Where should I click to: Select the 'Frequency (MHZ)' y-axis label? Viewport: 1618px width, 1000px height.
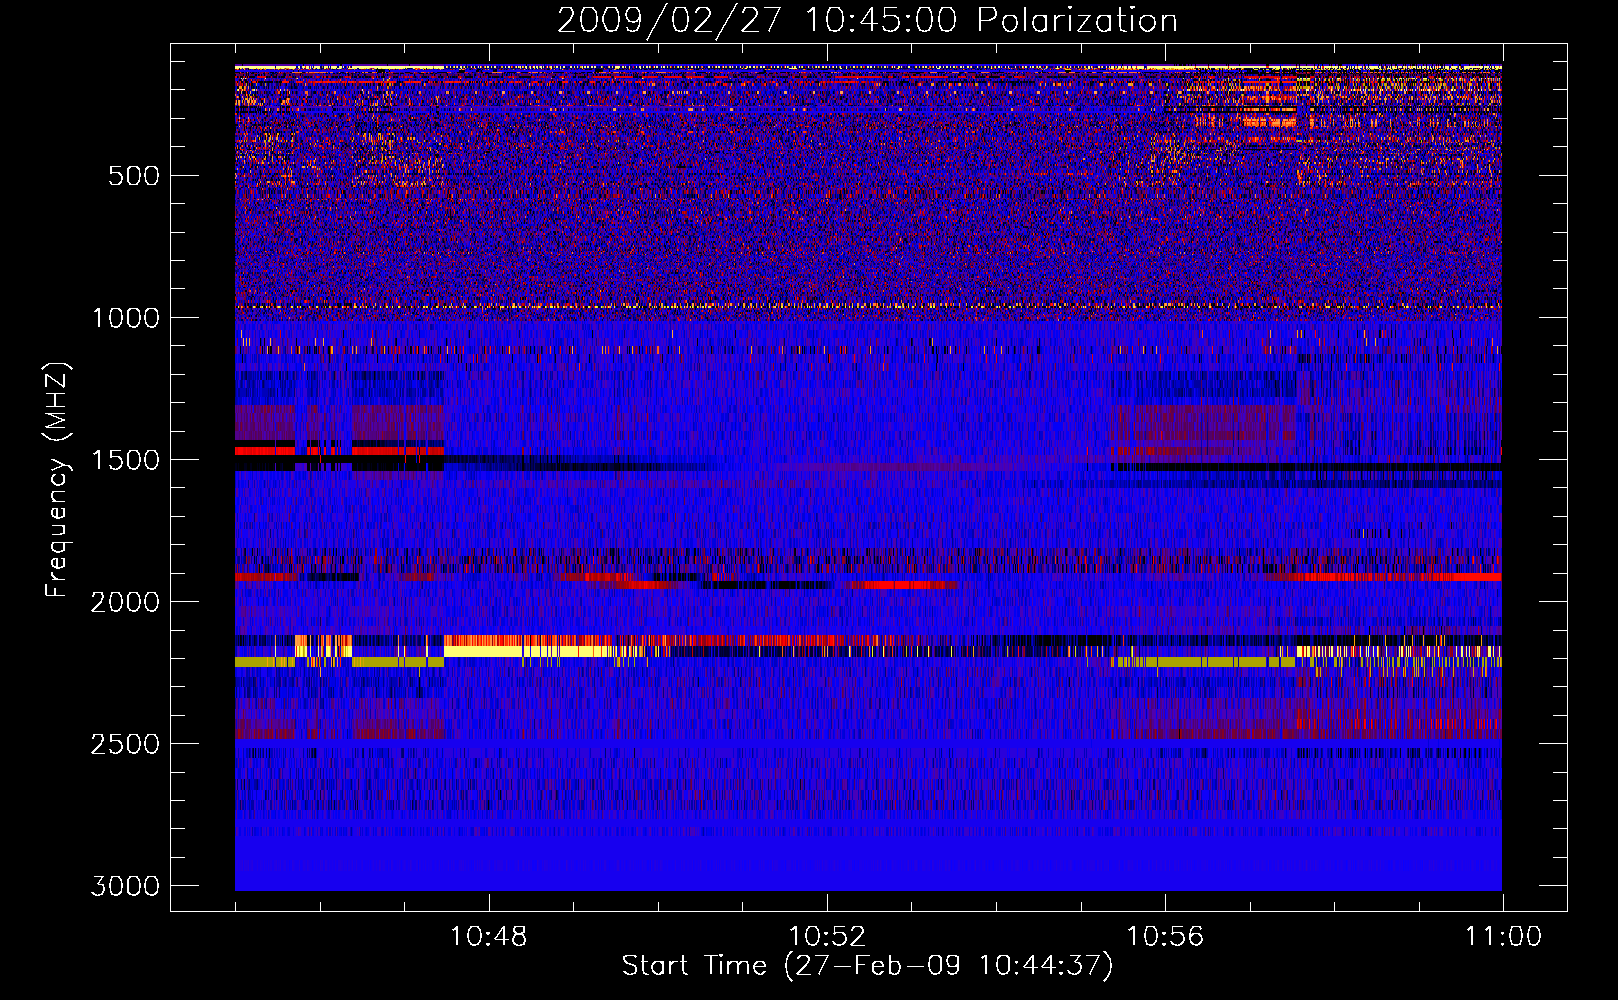click(x=57, y=480)
